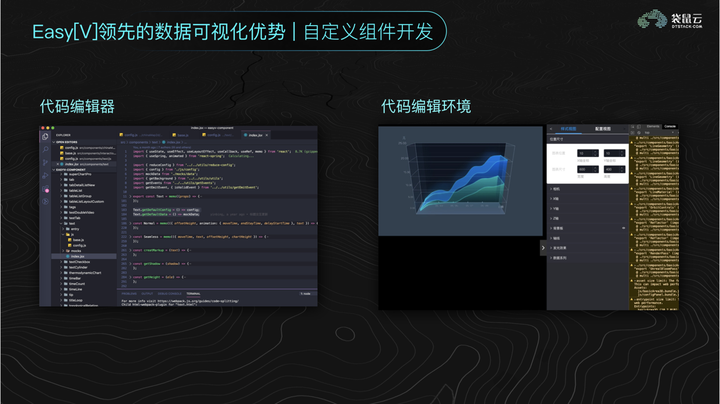Click the clear console icon in DevTools
Screen dimensions: 720x404
tap(639, 133)
